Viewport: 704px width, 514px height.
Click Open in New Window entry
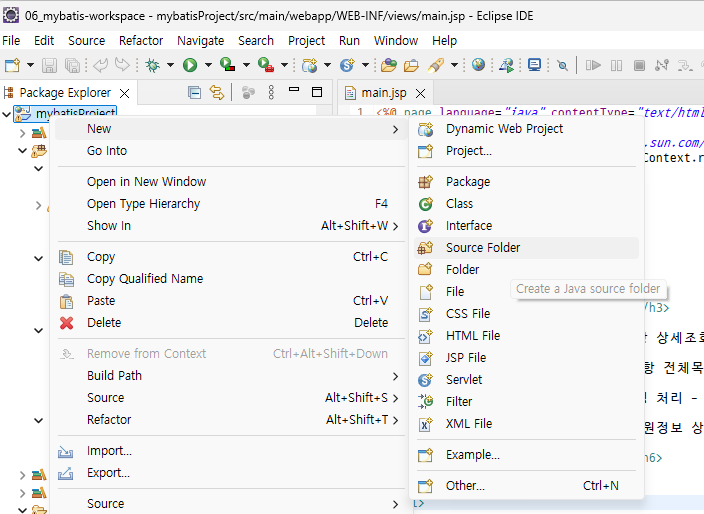(x=231, y=182)
